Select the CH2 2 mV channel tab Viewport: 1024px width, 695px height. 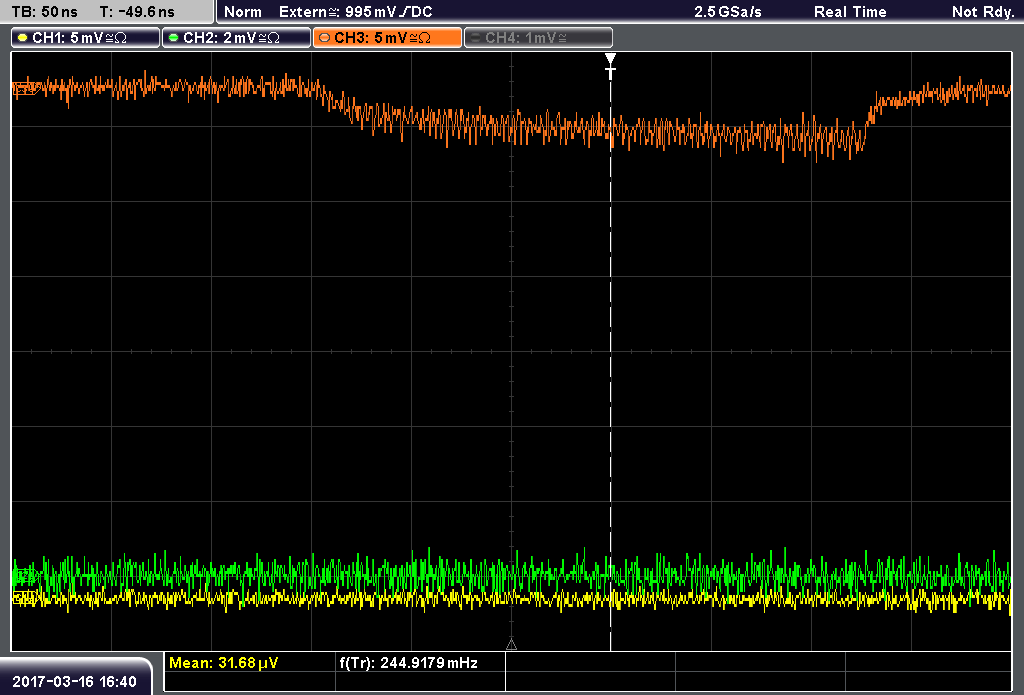(236, 38)
